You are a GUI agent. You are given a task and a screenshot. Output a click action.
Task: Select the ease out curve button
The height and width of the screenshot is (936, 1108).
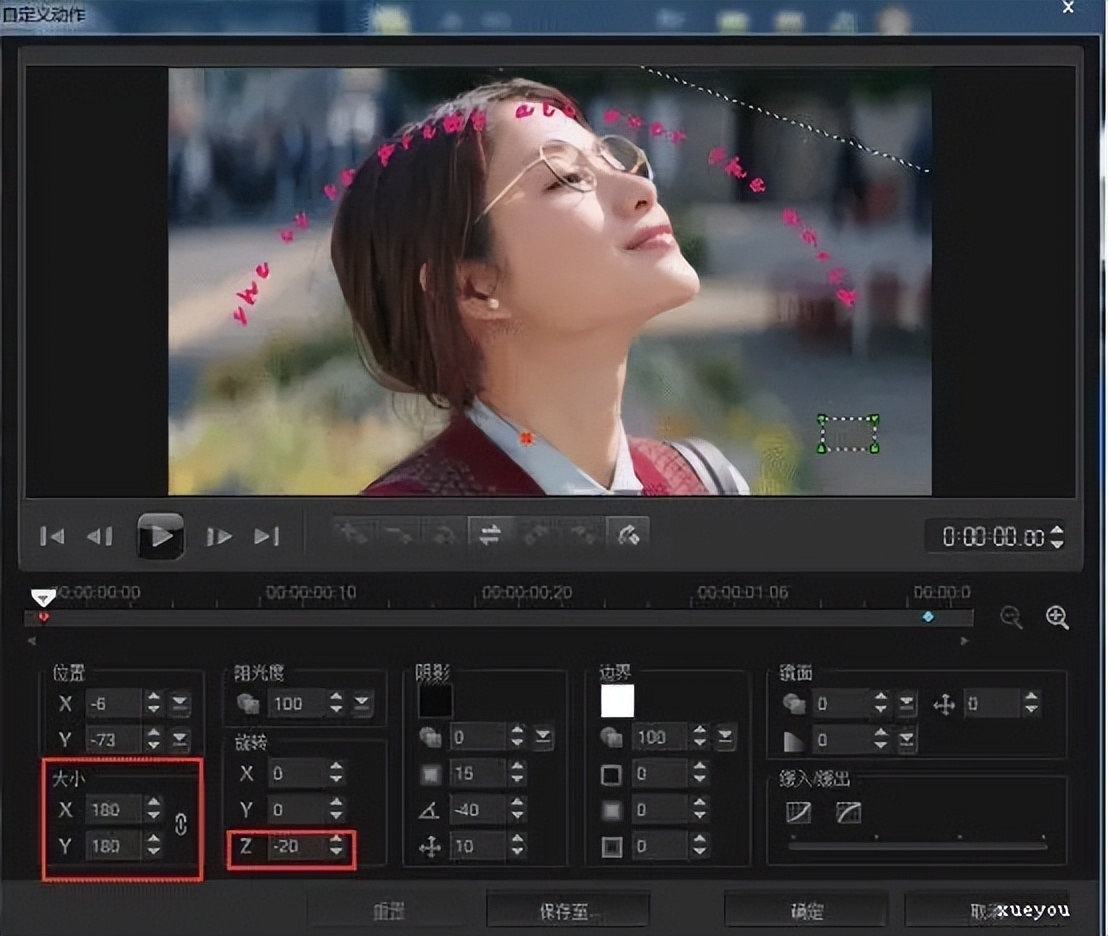click(848, 812)
